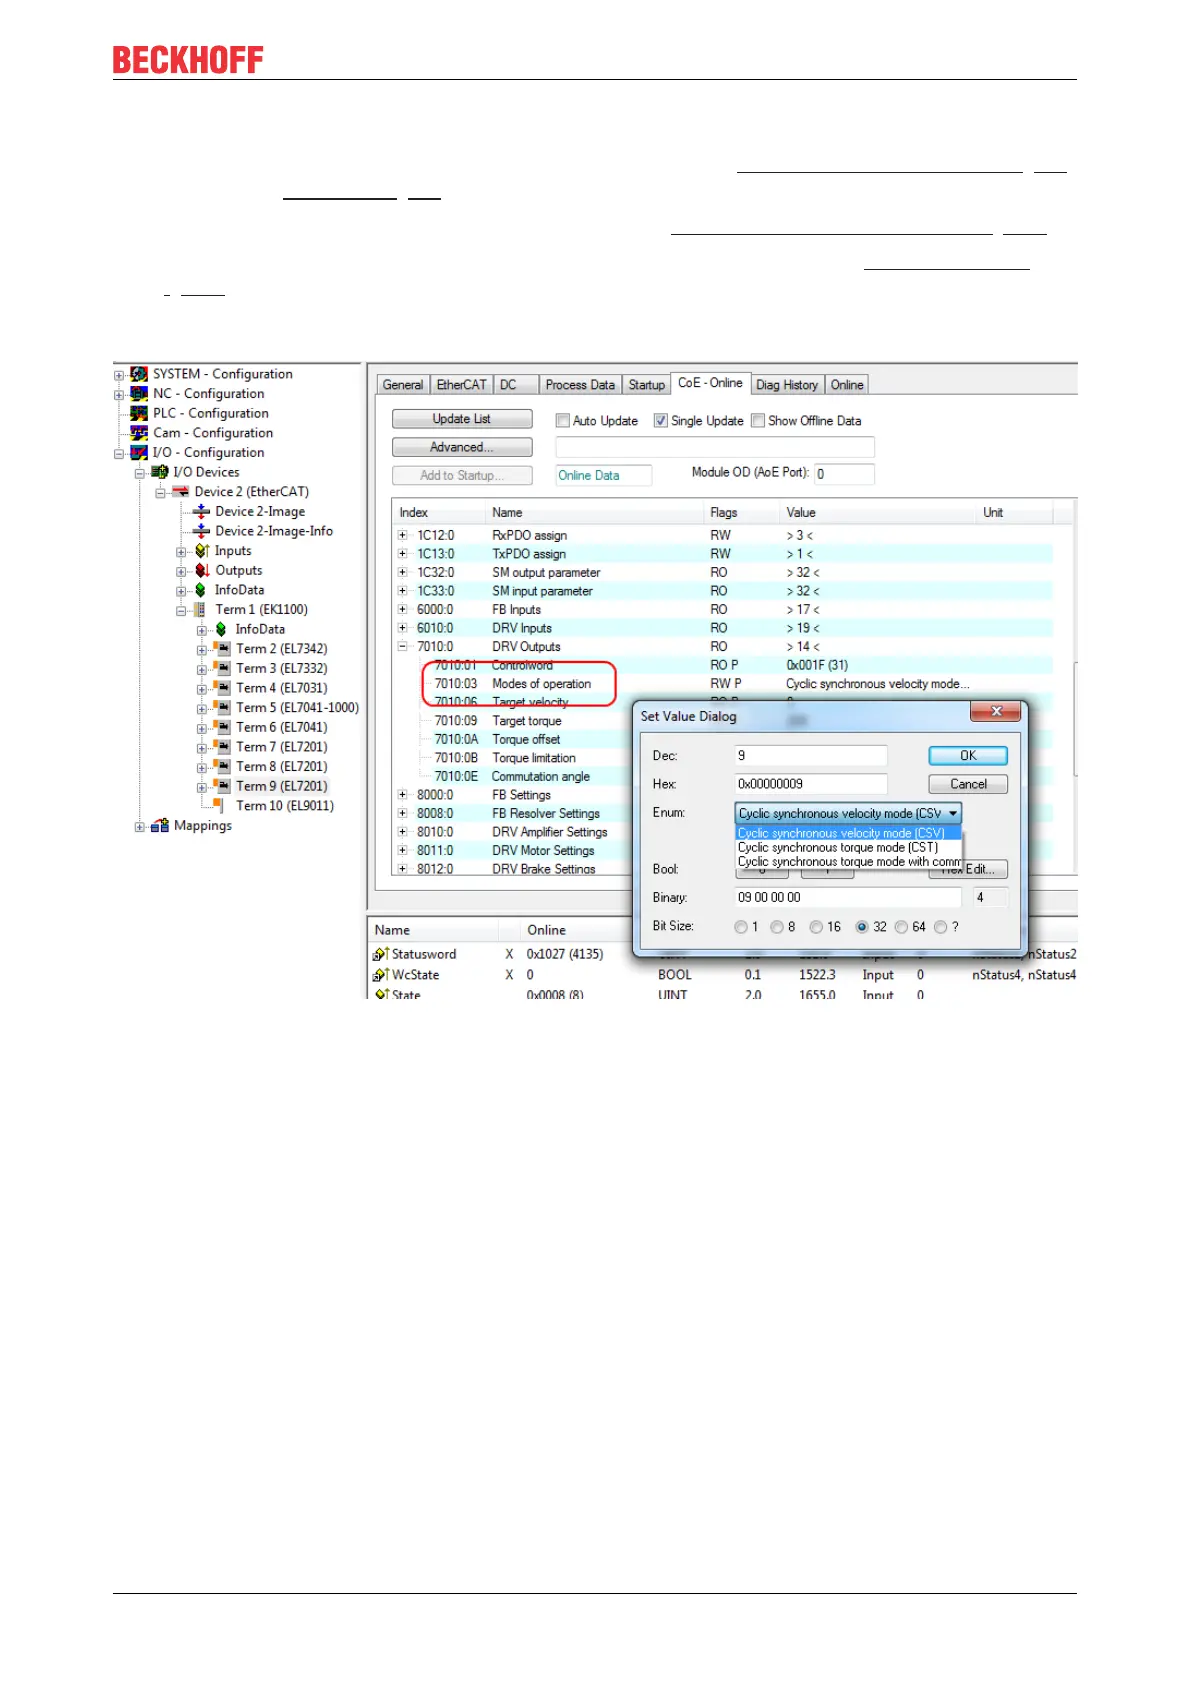This screenshot has height=1684, width=1191.
Task: Collapse the 7010:0 DRV Outputs entry
Action: (403, 647)
